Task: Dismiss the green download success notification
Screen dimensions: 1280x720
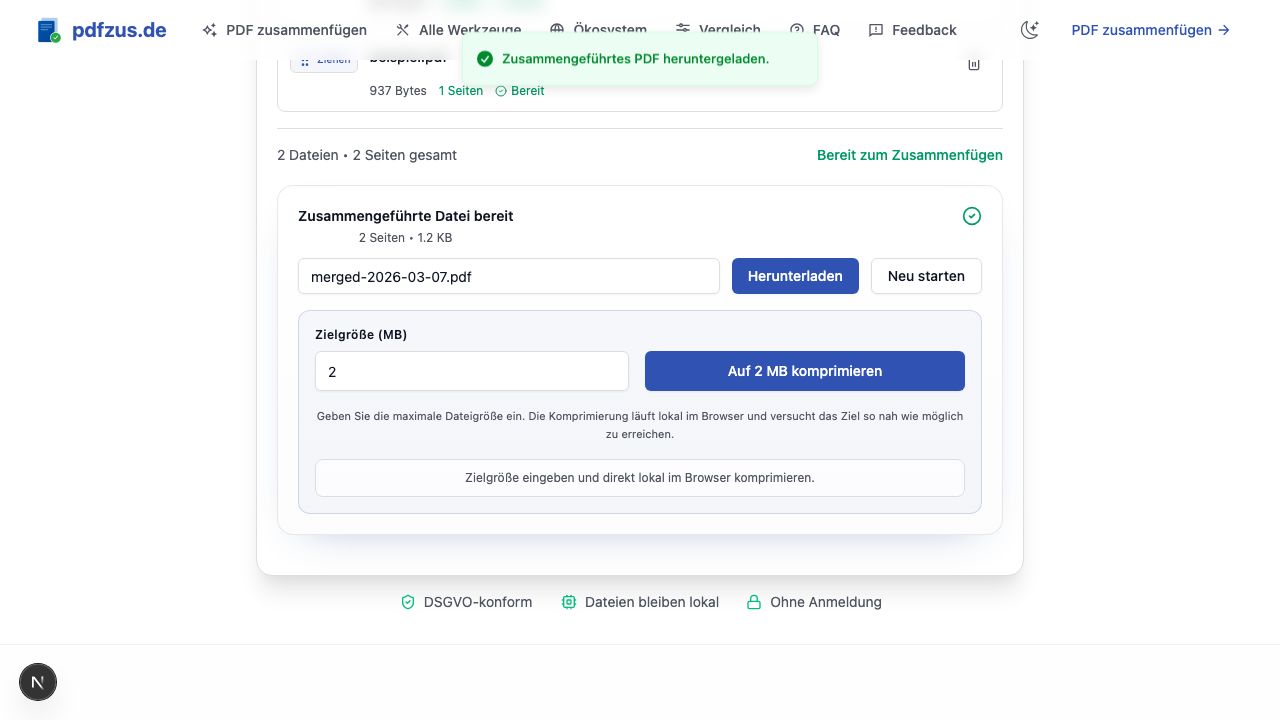Action: pyautogui.click(x=639, y=59)
